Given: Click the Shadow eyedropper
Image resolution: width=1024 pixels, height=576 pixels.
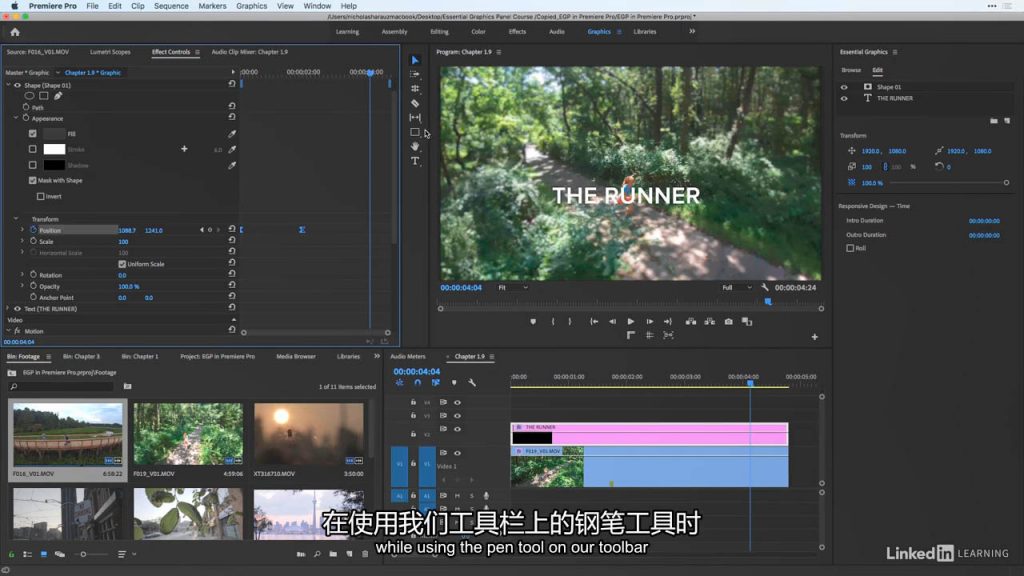Looking at the screenshot, I should pos(232,165).
